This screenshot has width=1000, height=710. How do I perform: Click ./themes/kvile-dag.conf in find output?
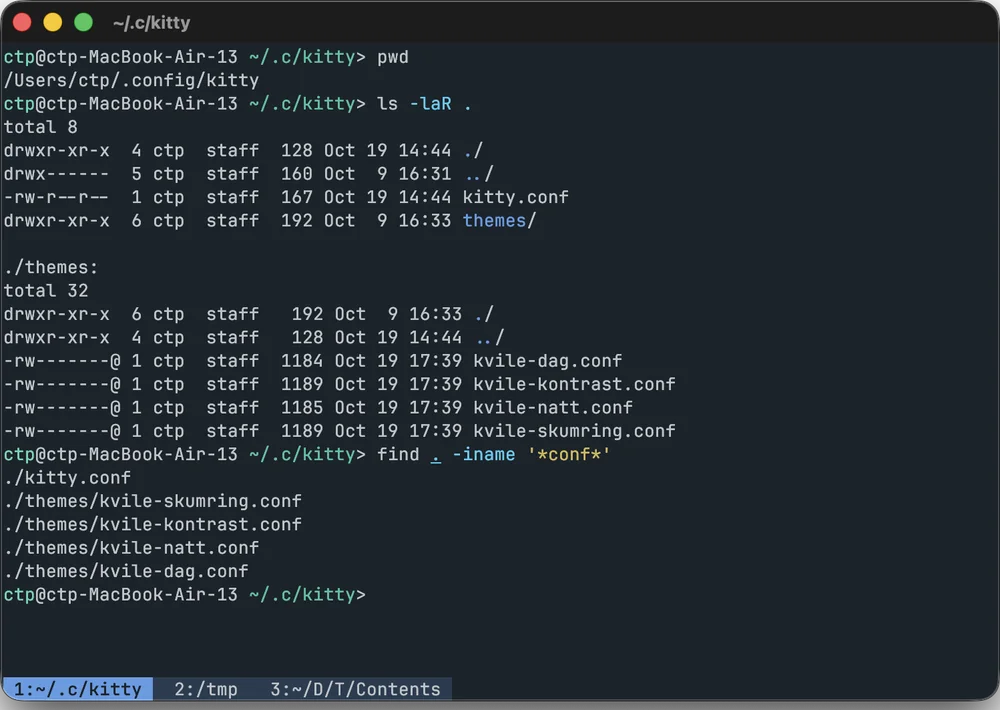[126, 572]
